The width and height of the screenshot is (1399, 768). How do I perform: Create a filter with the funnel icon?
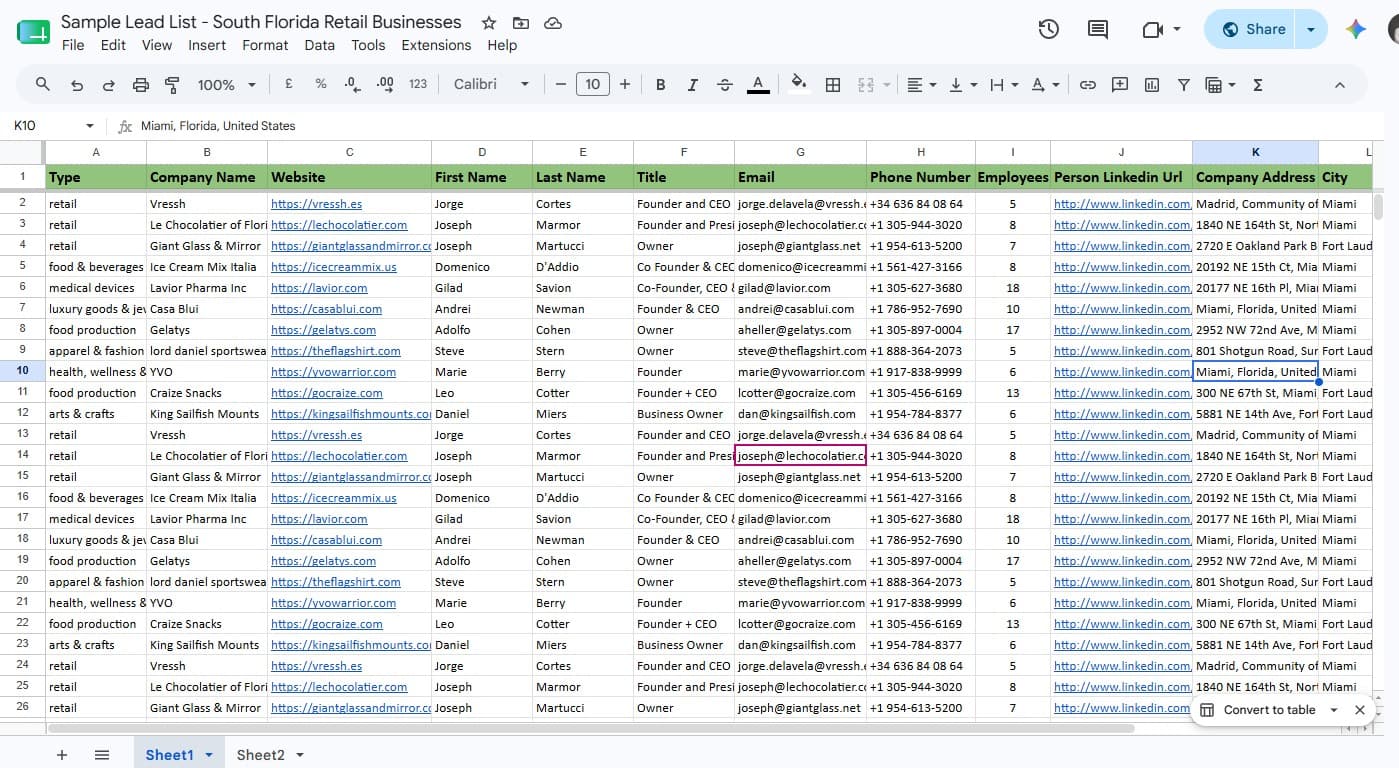(1184, 85)
